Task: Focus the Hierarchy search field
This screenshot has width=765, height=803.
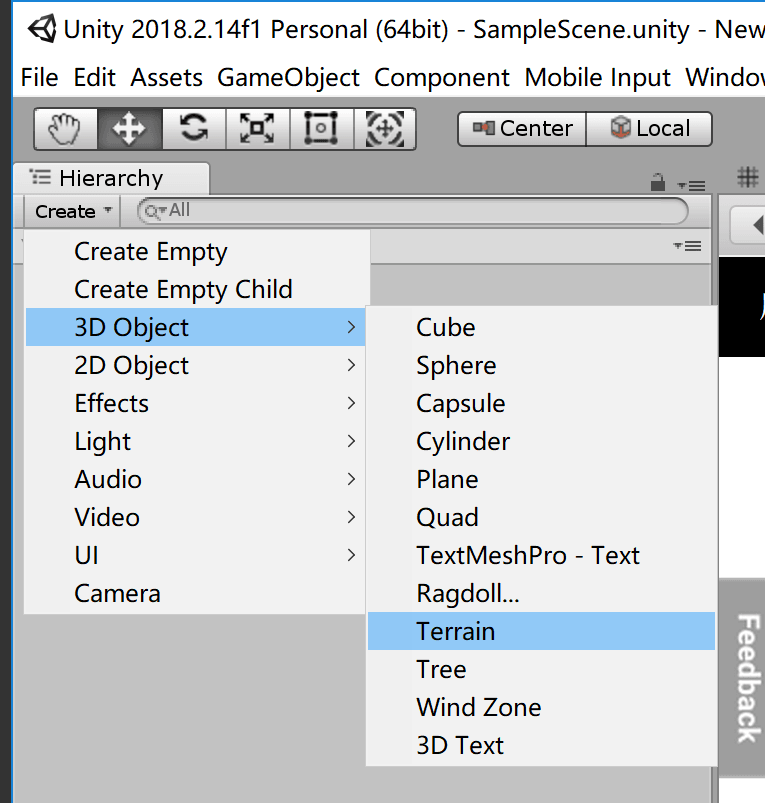Action: click(412, 210)
